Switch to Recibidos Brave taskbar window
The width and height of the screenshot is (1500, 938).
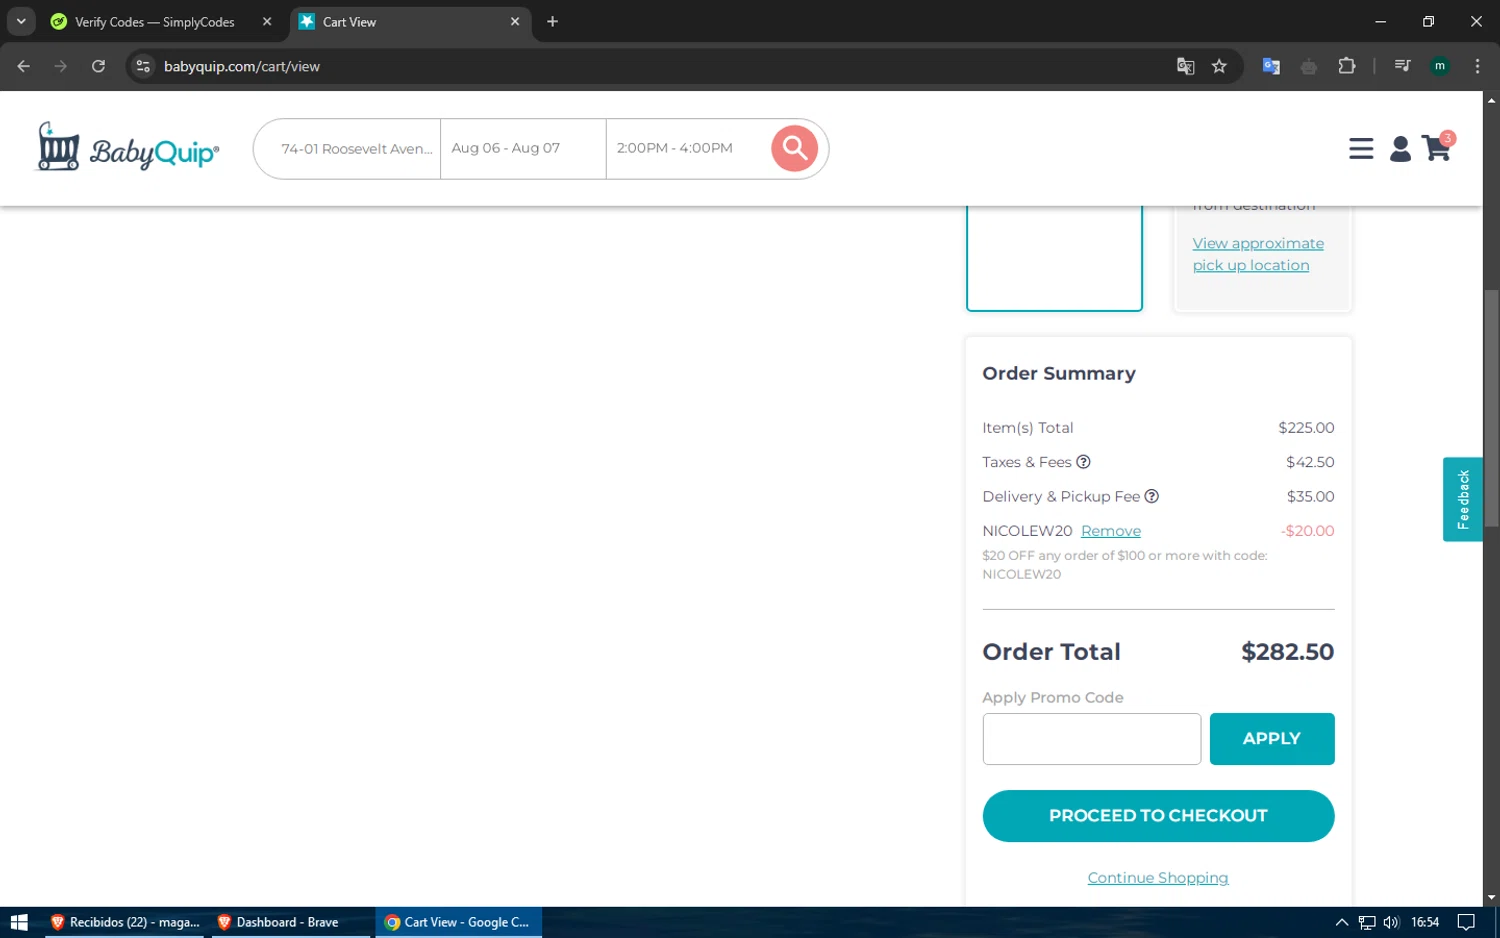pos(124,922)
